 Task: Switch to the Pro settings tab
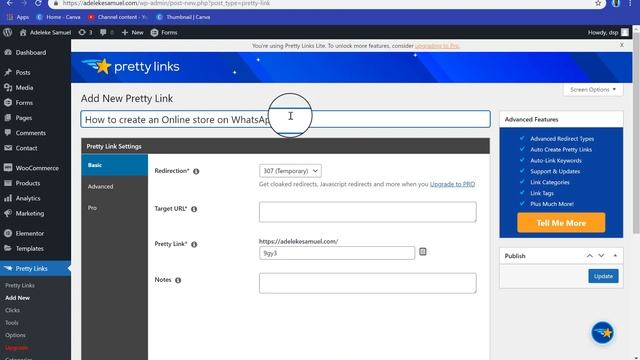115,208
